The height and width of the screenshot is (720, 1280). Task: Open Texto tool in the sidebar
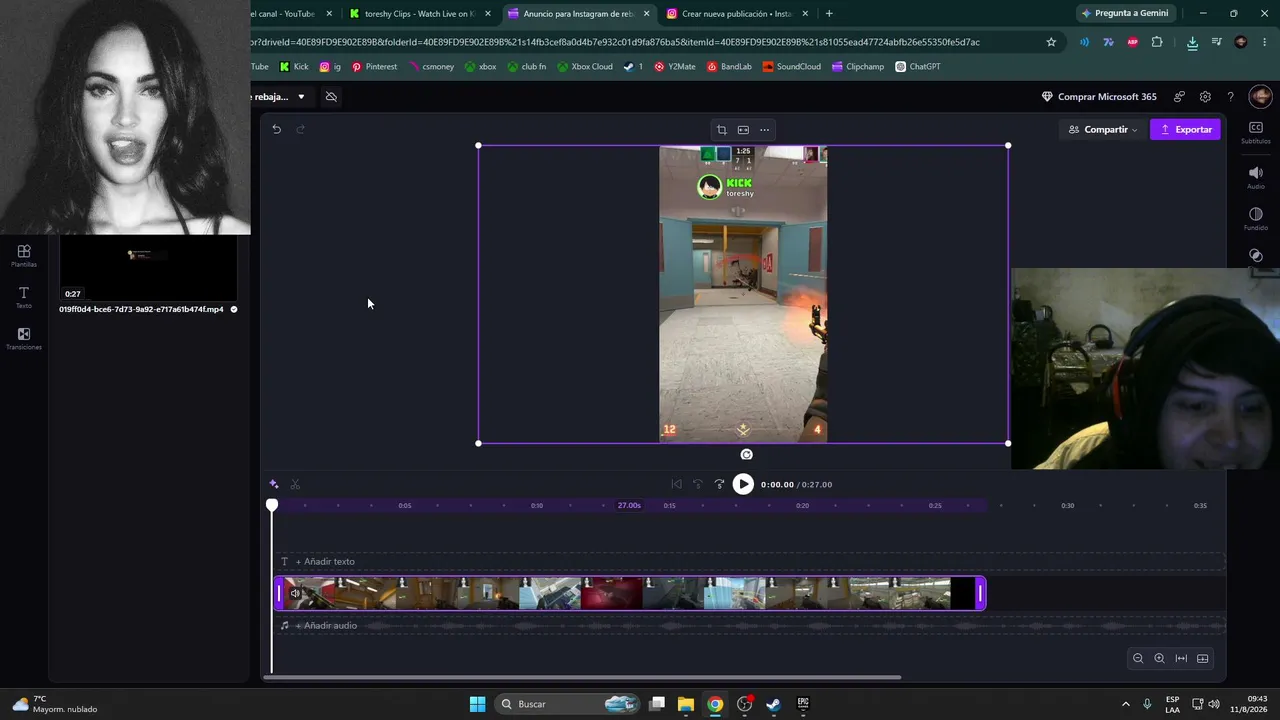tap(24, 297)
